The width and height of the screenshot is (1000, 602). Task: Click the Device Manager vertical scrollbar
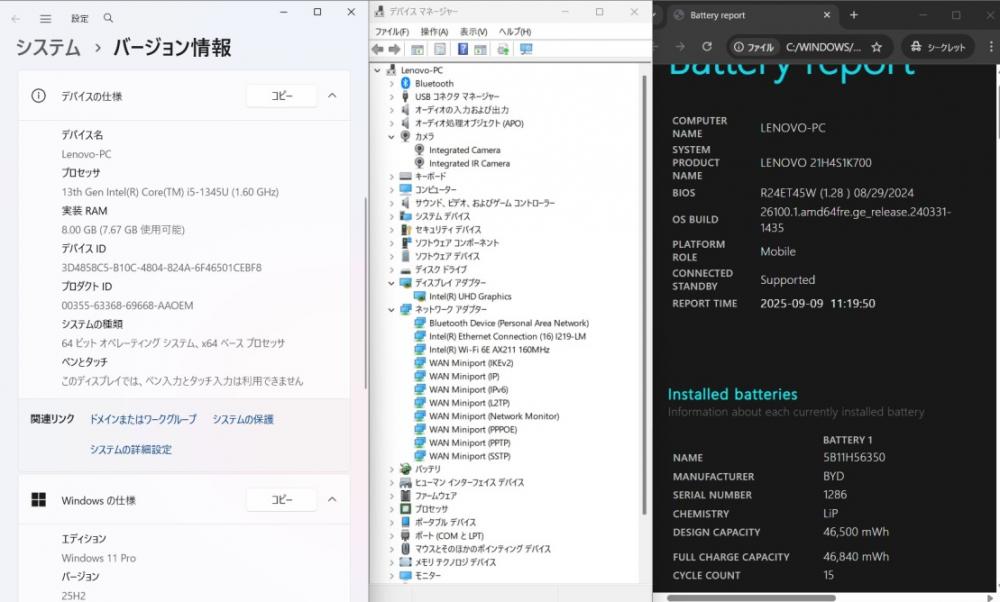point(644,295)
